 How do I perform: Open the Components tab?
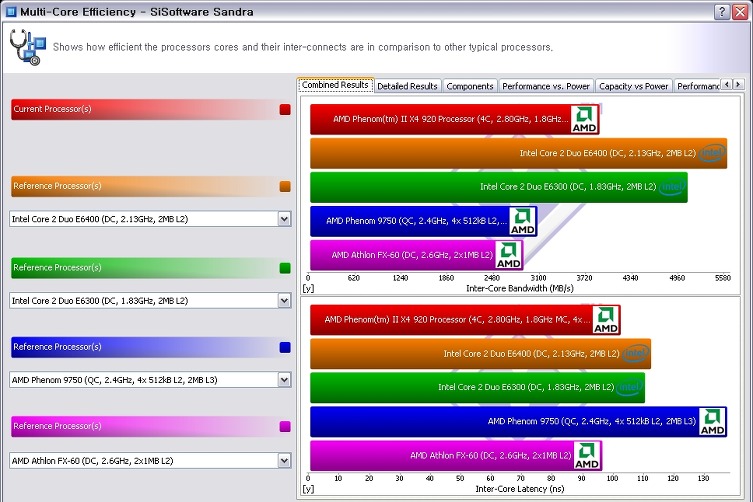point(470,86)
